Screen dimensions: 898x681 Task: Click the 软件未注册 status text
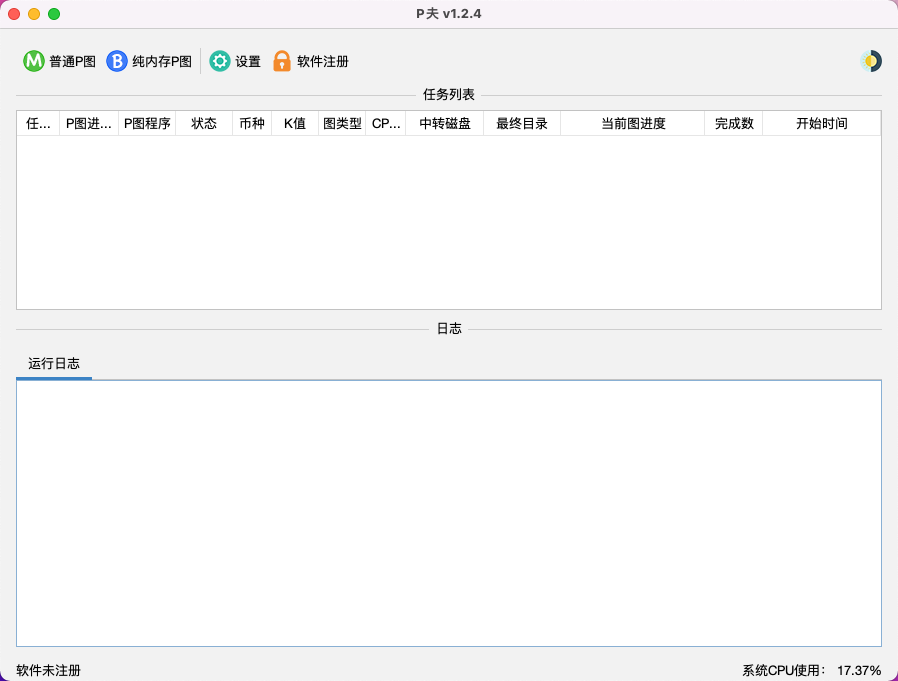[48, 670]
